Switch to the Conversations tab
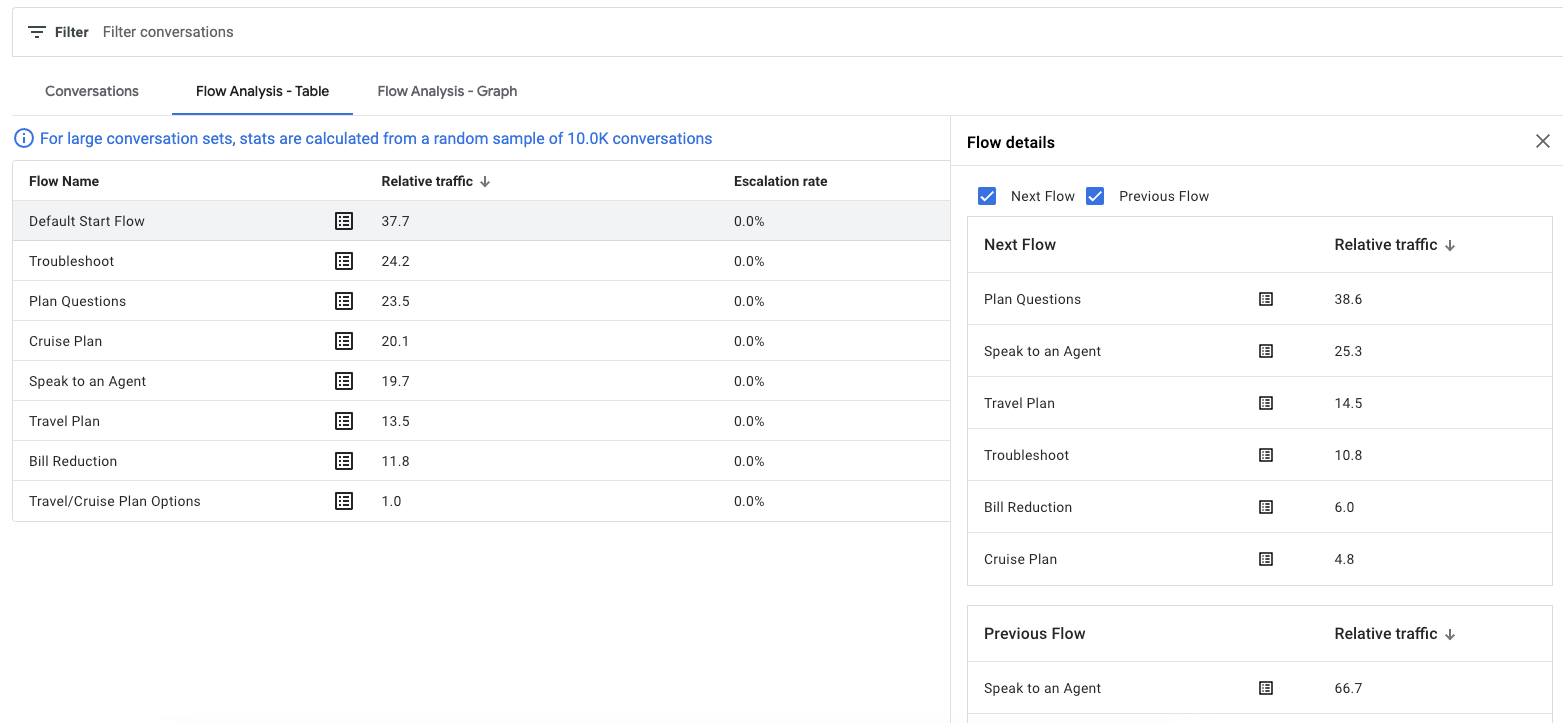This screenshot has height=723, width=1563. (x=91, y=91)
